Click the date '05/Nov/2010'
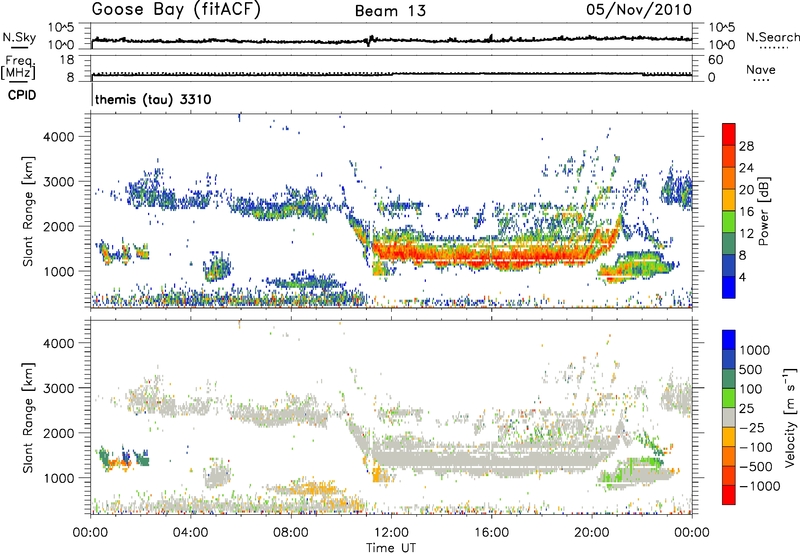The height and width of the screenshot is (554, 800). tap(639, 10)
